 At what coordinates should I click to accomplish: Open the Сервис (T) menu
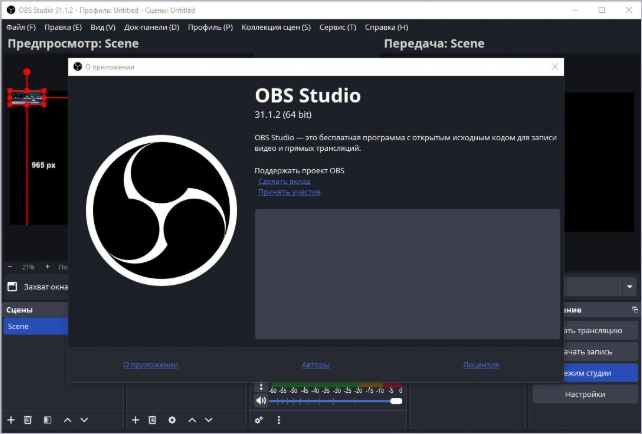point(338,27)
